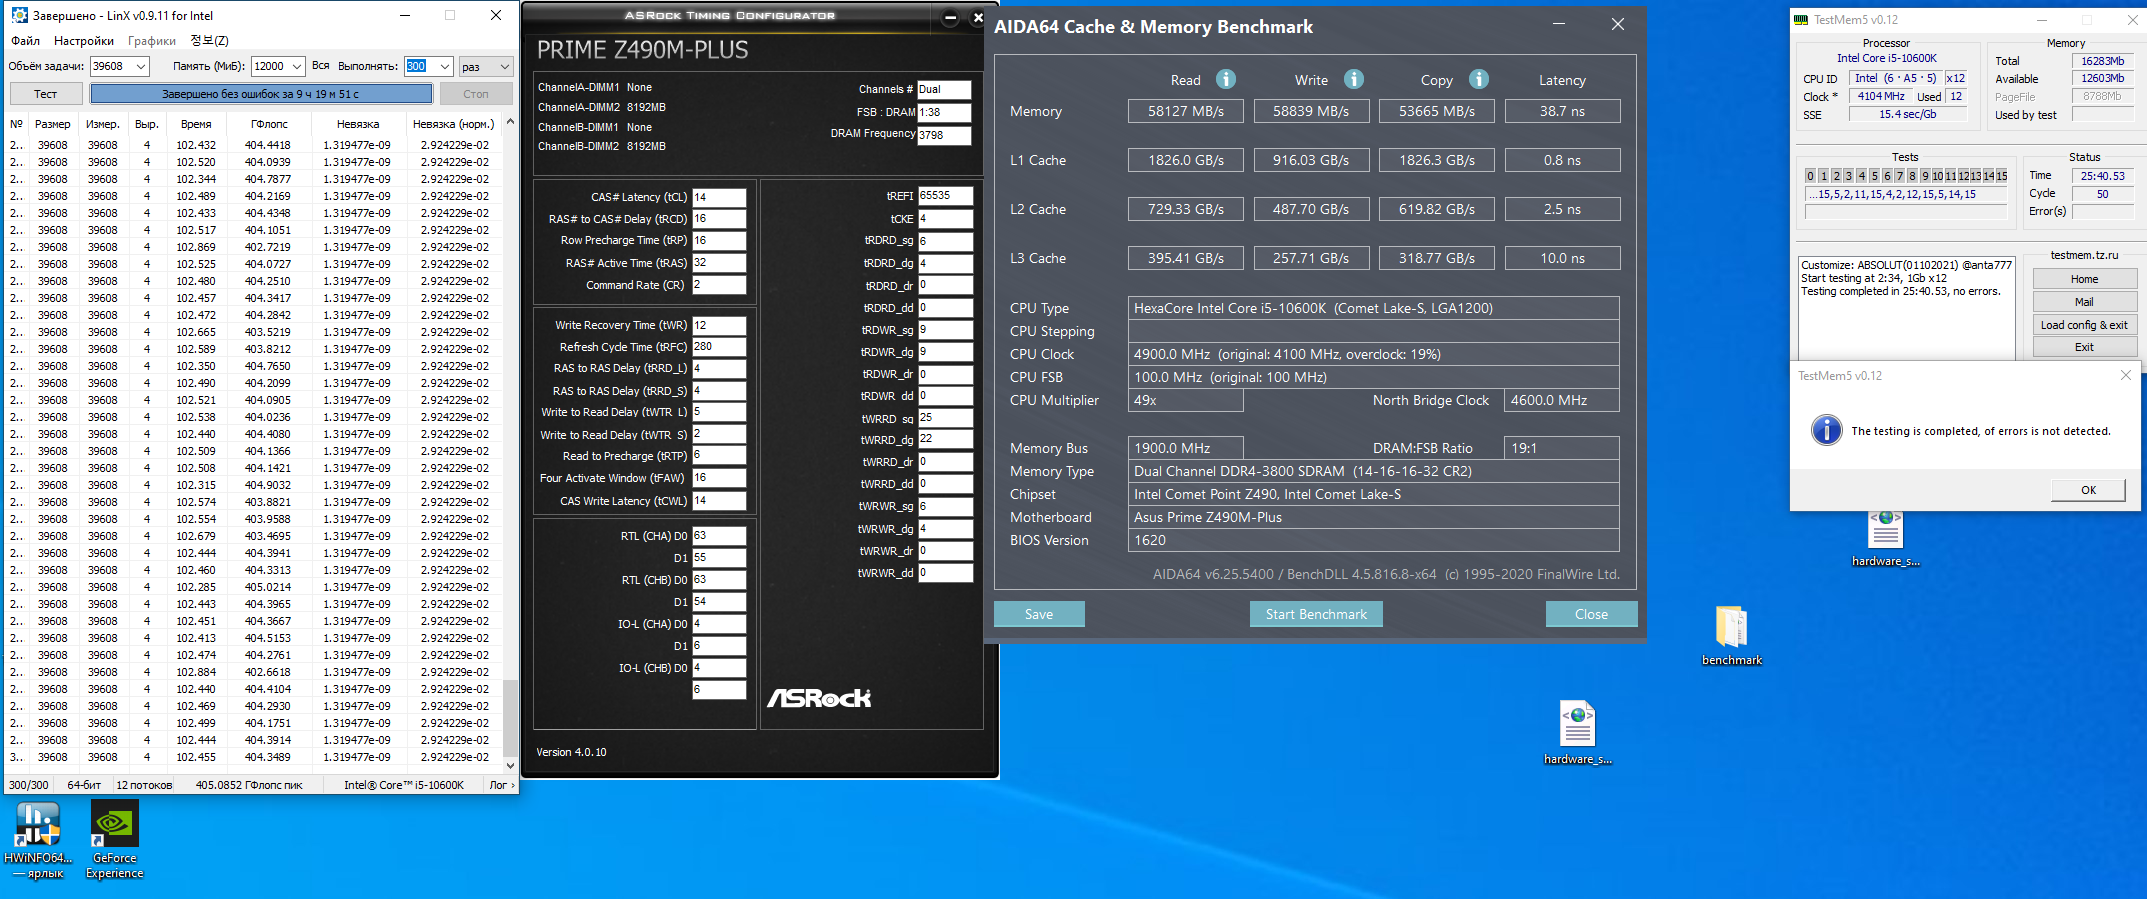Expand the Объём задачи dropdown in LinX
2147x899 pixels.
point(141,67)
